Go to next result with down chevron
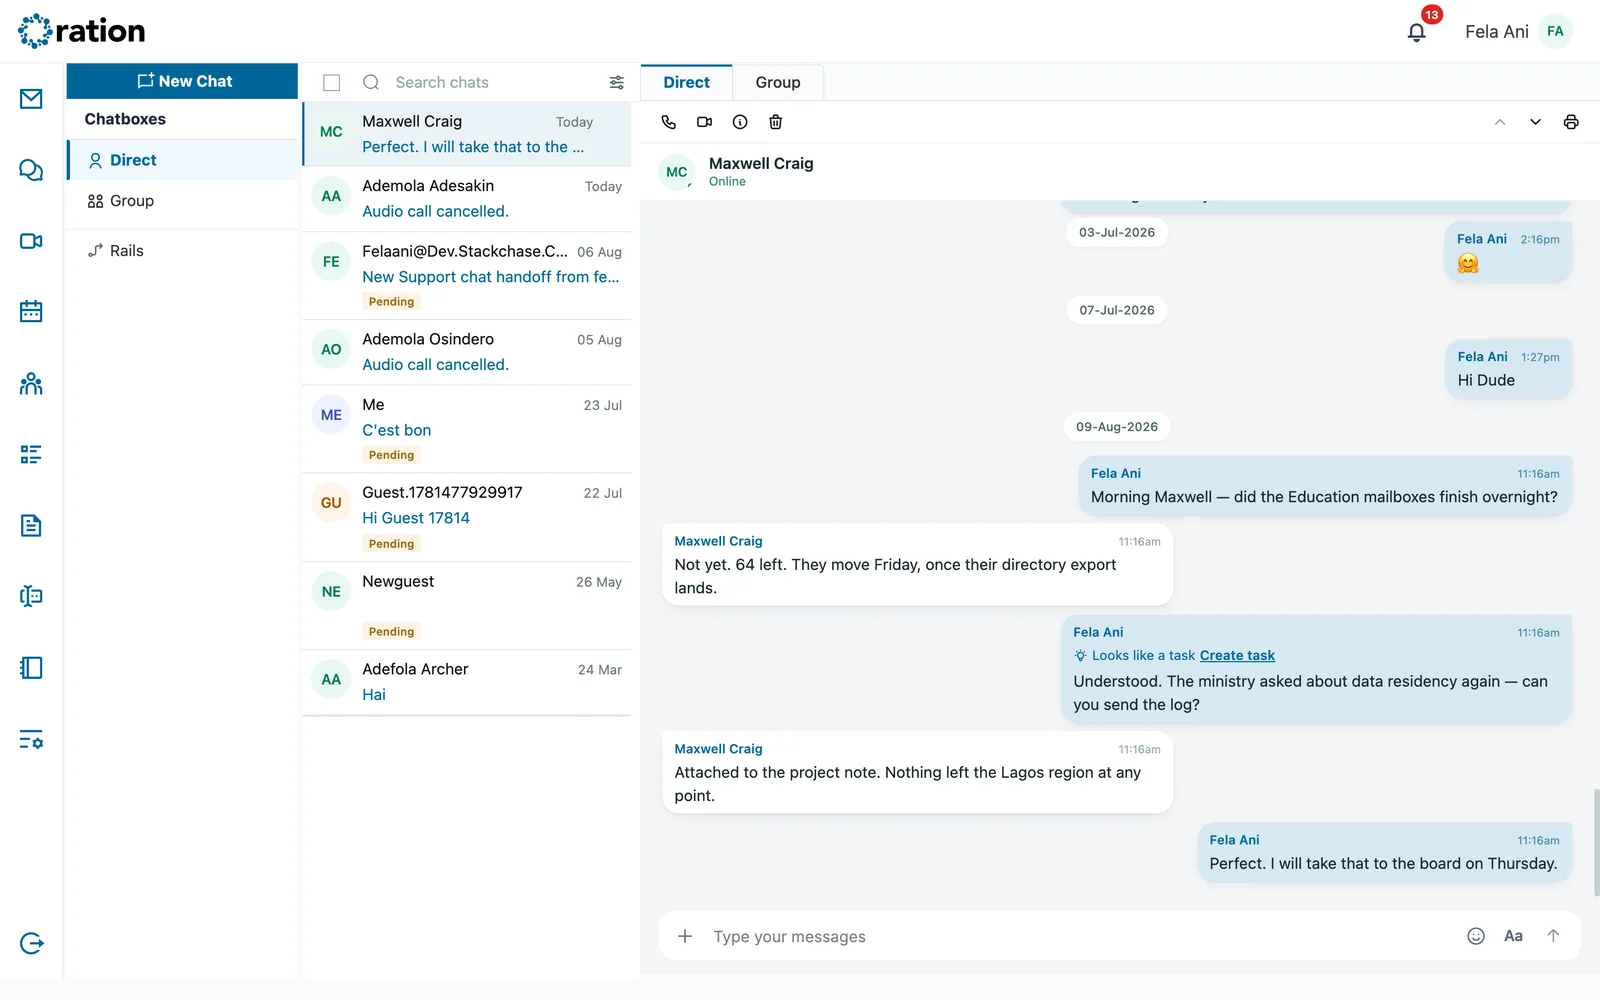 (1535, 122)
